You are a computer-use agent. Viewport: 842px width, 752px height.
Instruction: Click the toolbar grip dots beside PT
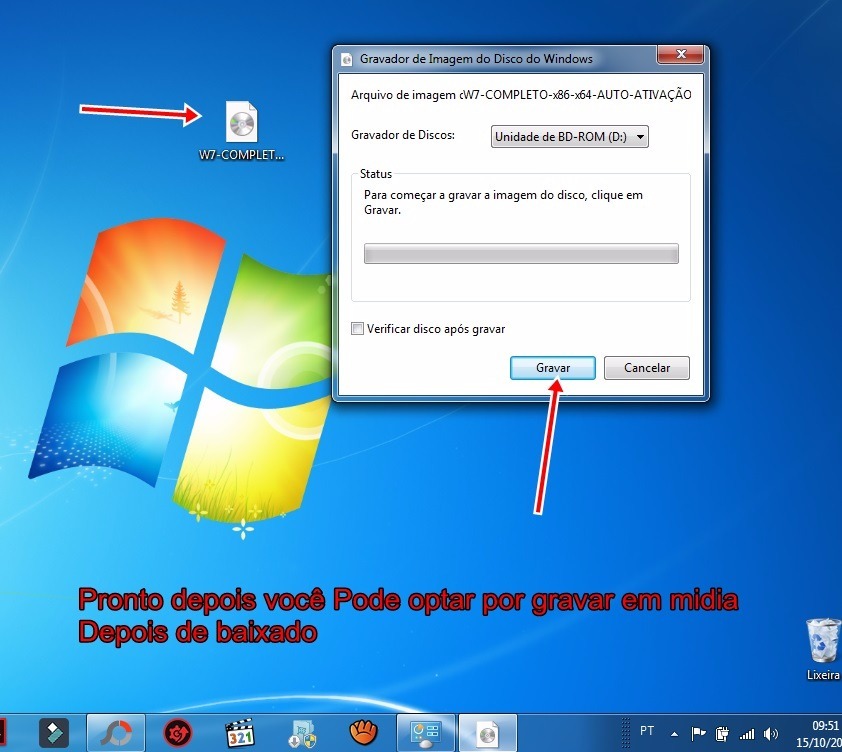point(626,733)
